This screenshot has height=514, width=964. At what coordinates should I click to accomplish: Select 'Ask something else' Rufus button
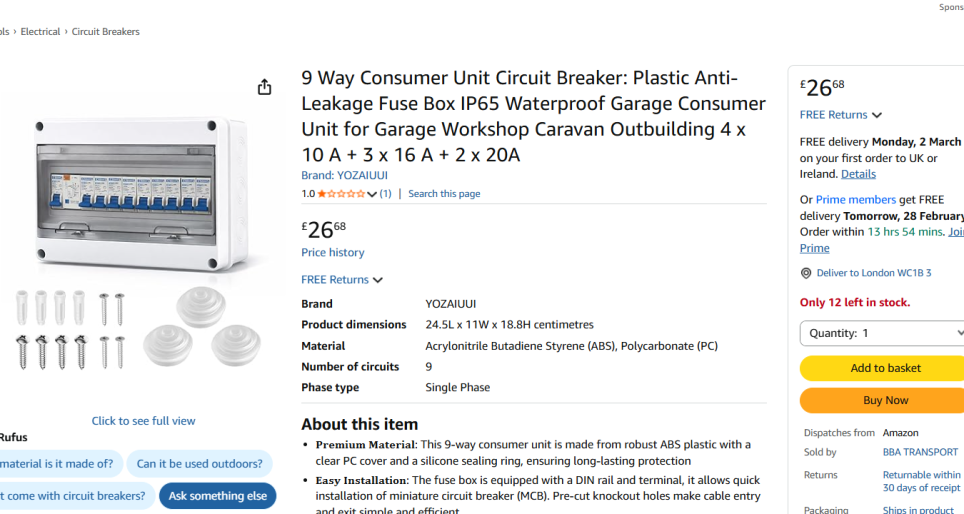[x=218, y=496]
